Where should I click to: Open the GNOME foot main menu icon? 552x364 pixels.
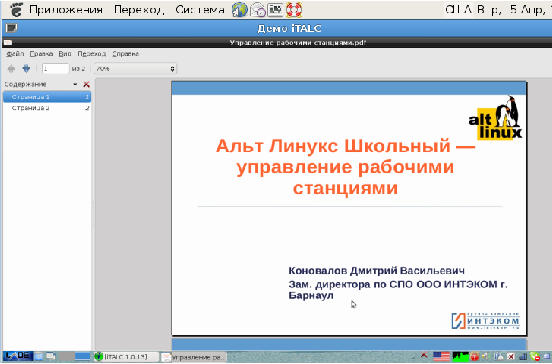(16, 10)
